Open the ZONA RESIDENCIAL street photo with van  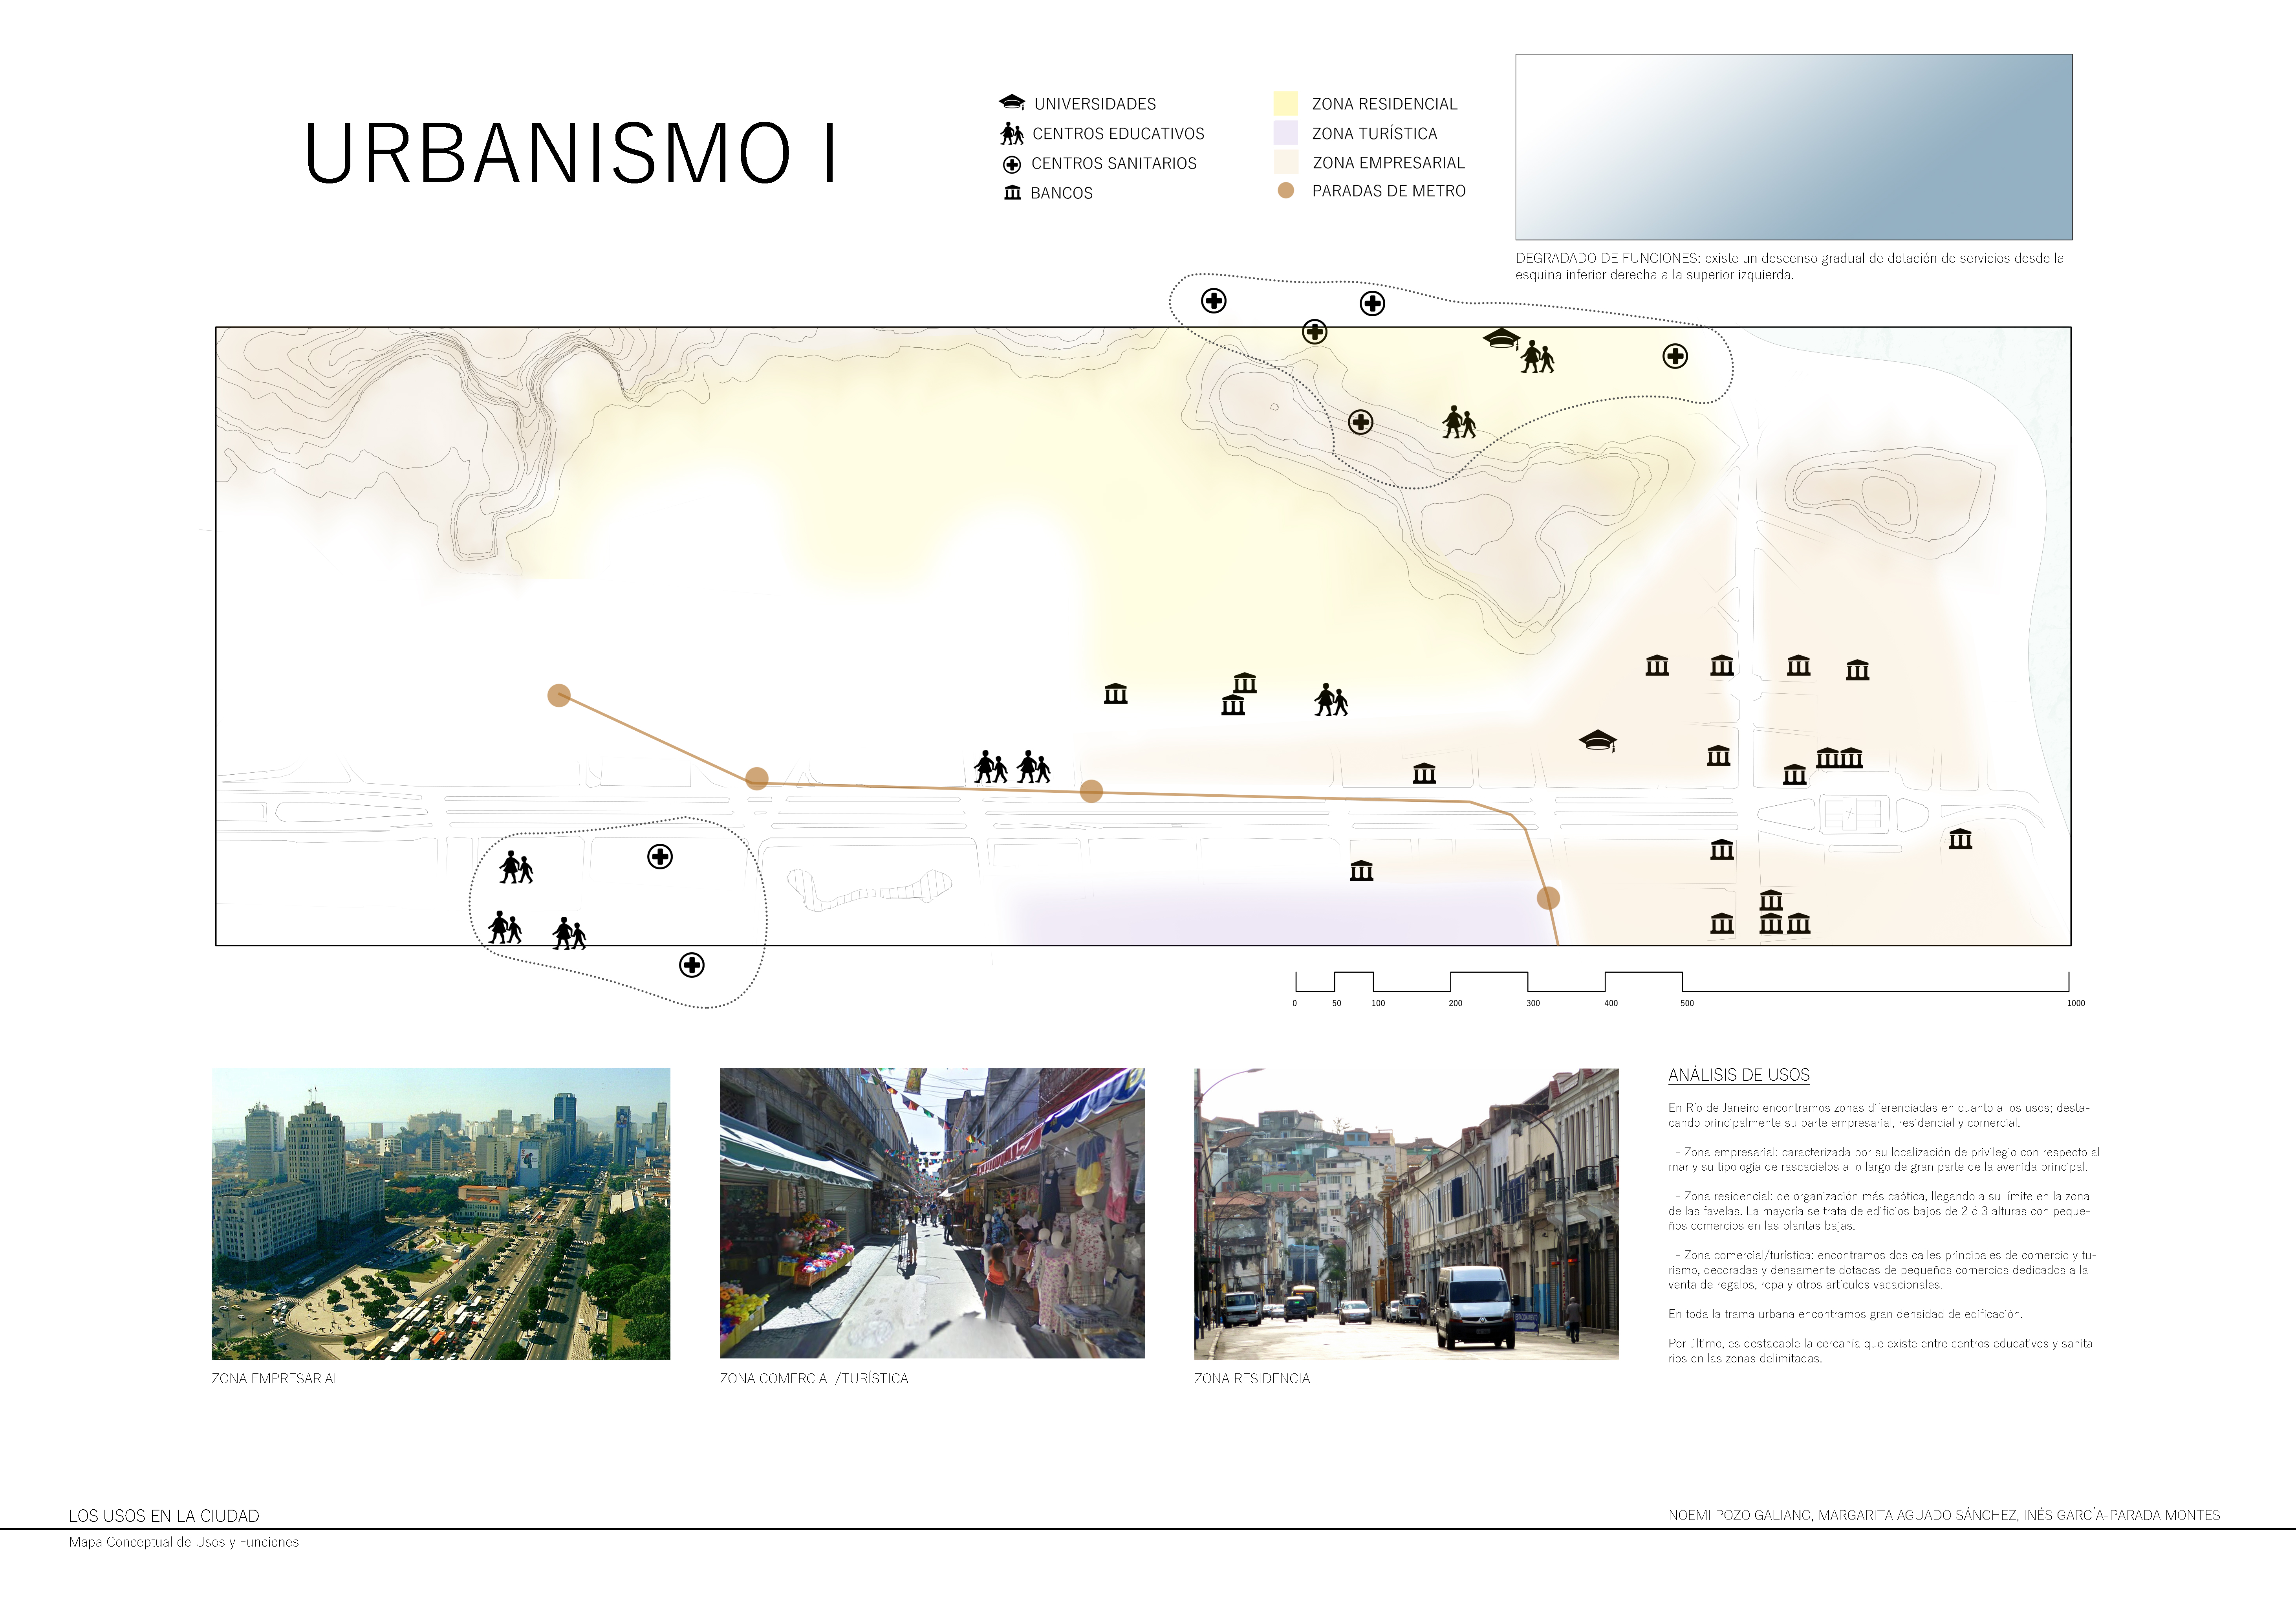pyautogui.click(x=1406, y=1213)
